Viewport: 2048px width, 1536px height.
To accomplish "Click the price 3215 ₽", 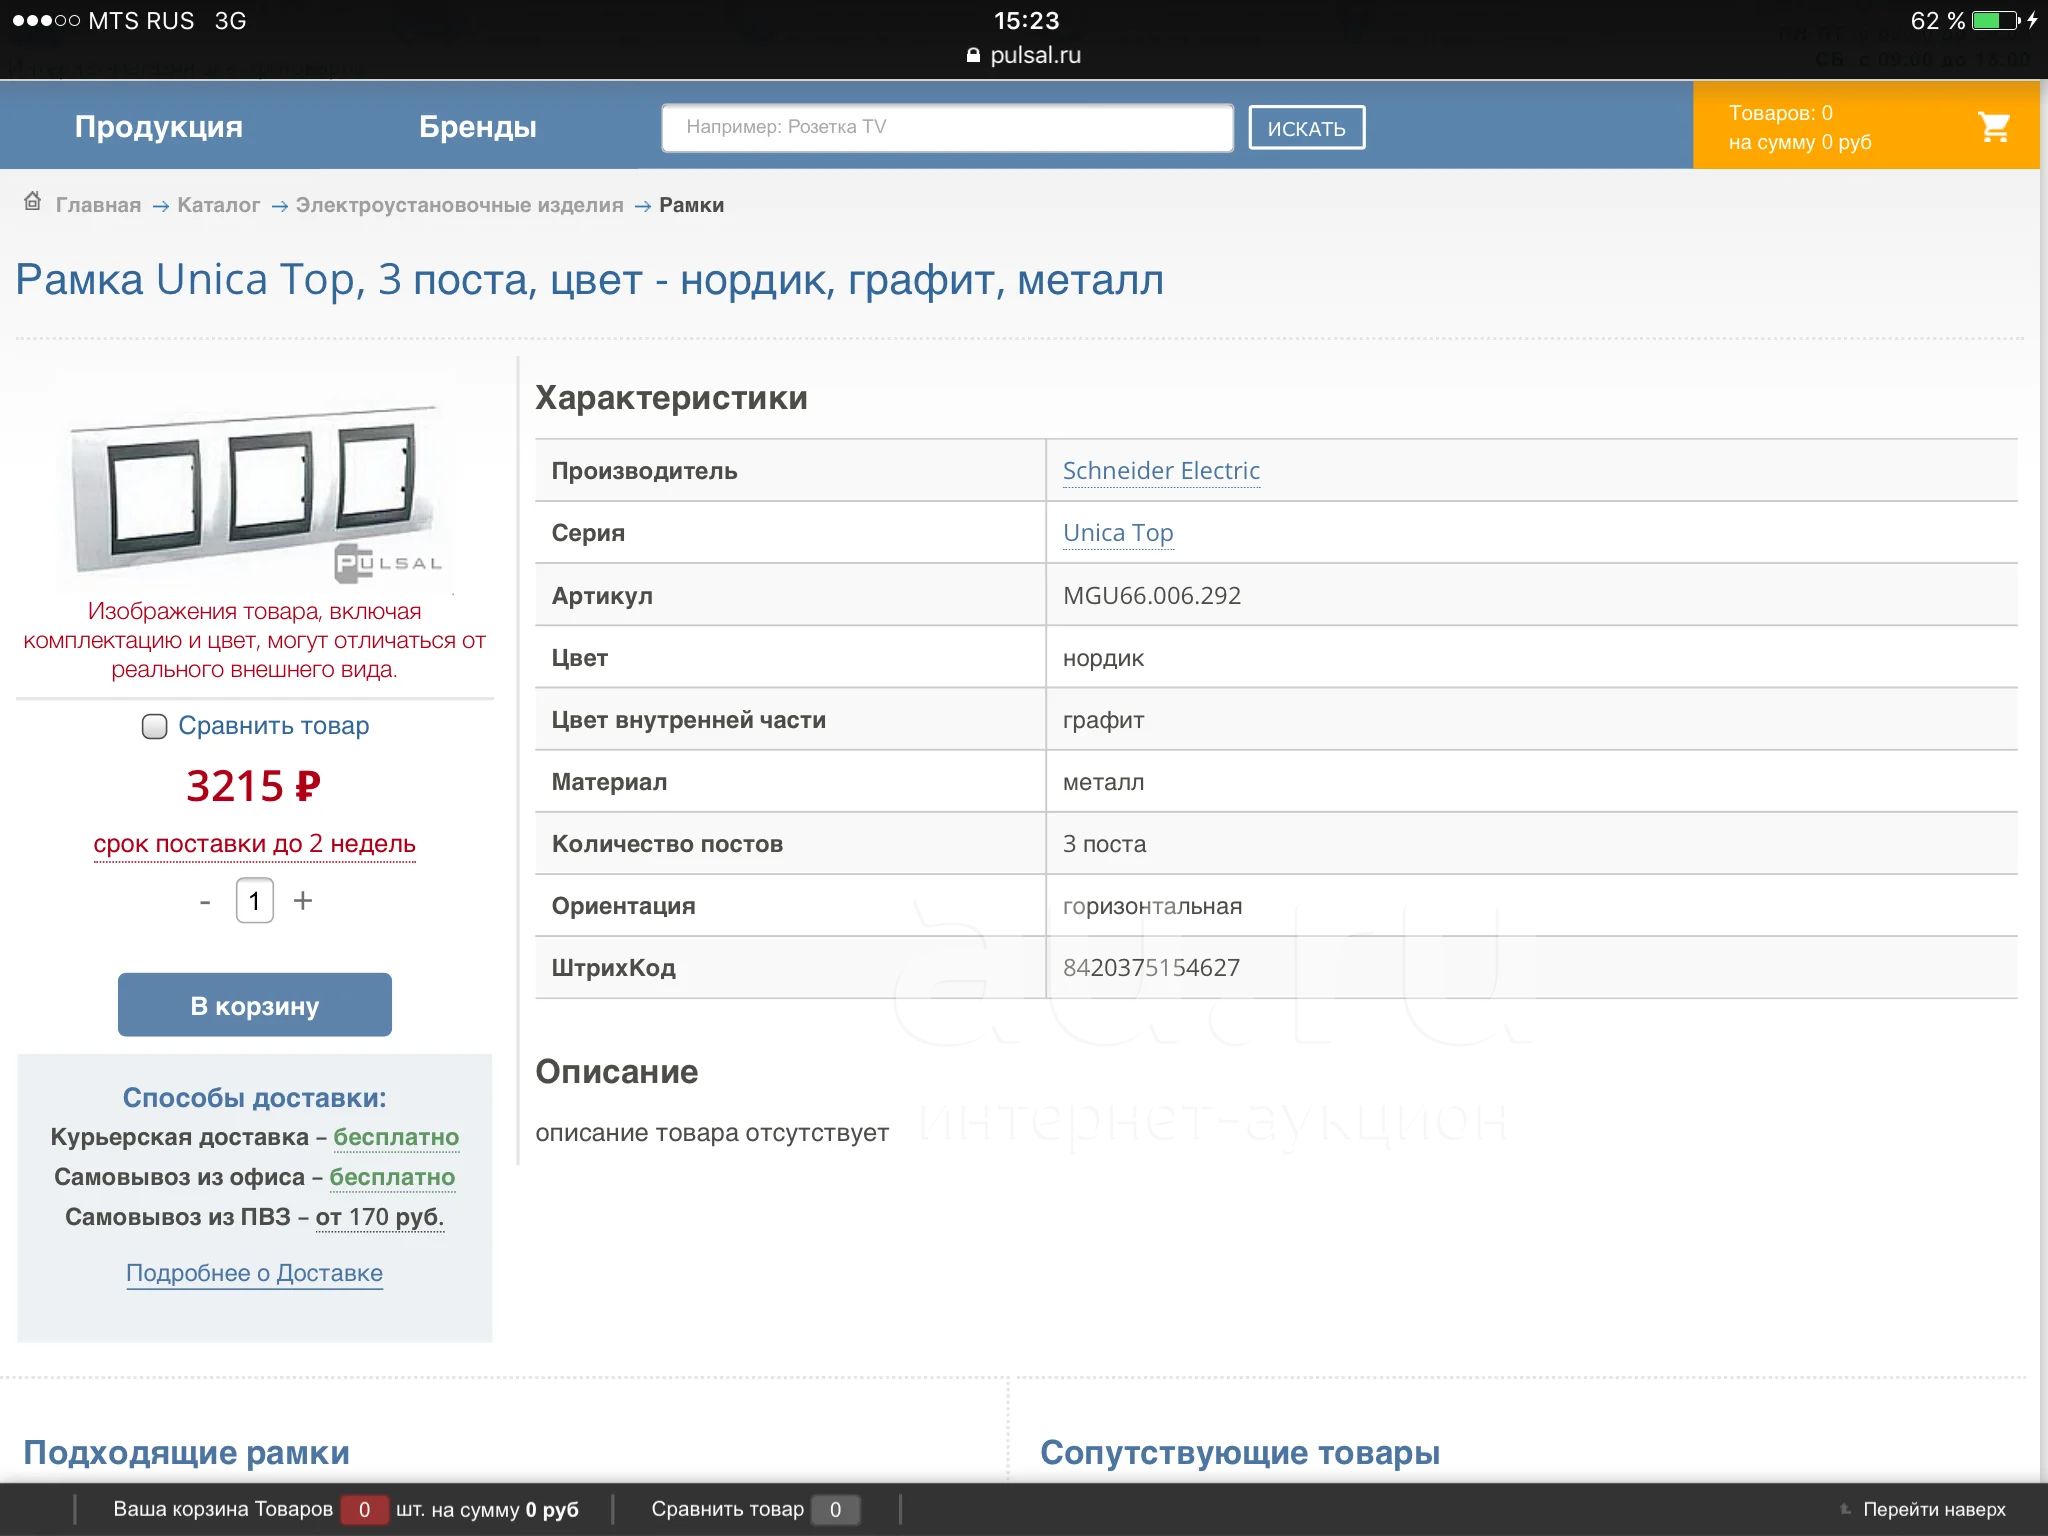I will (x=254, y=786).
